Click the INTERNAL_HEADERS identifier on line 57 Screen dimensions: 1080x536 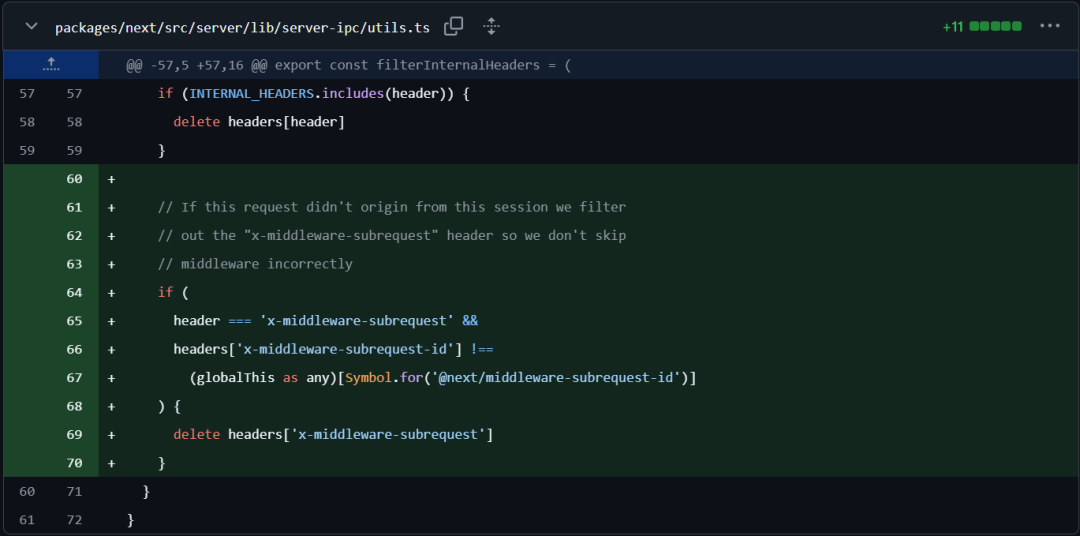251,93
